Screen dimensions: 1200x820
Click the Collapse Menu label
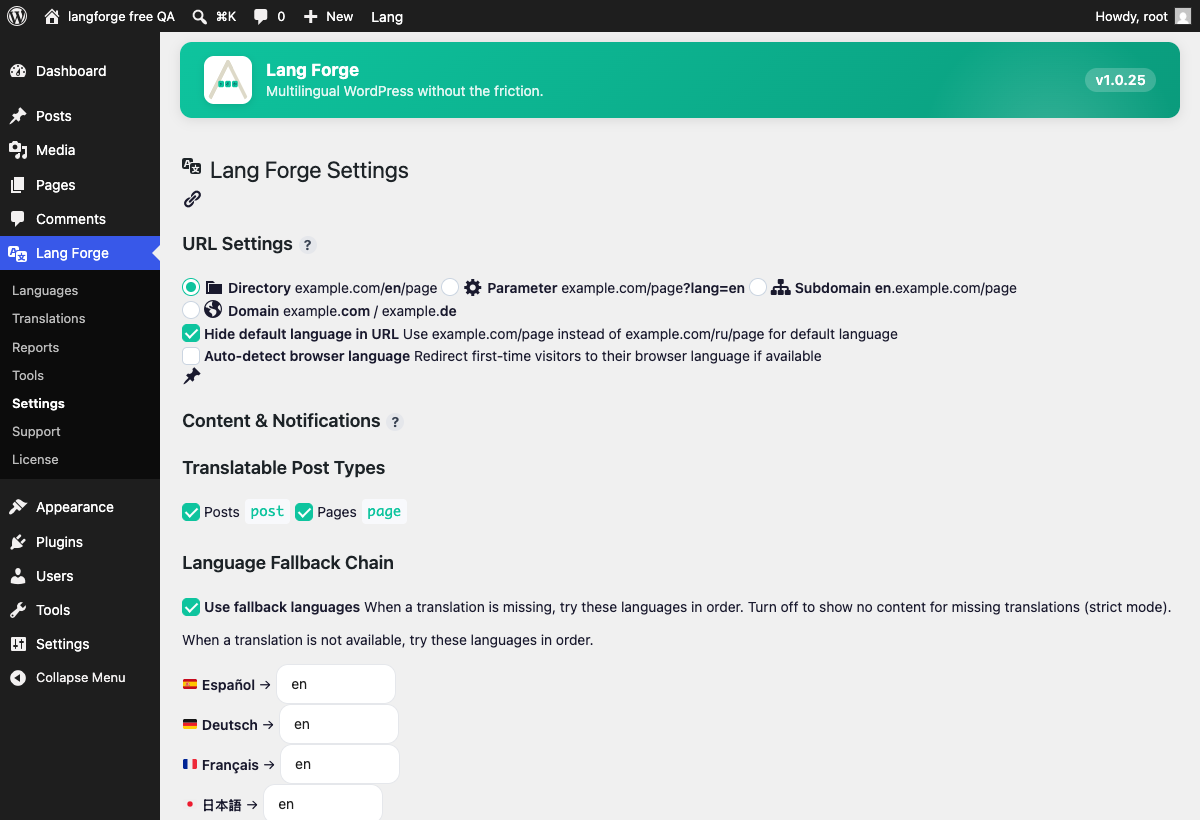tap(81, 677)
